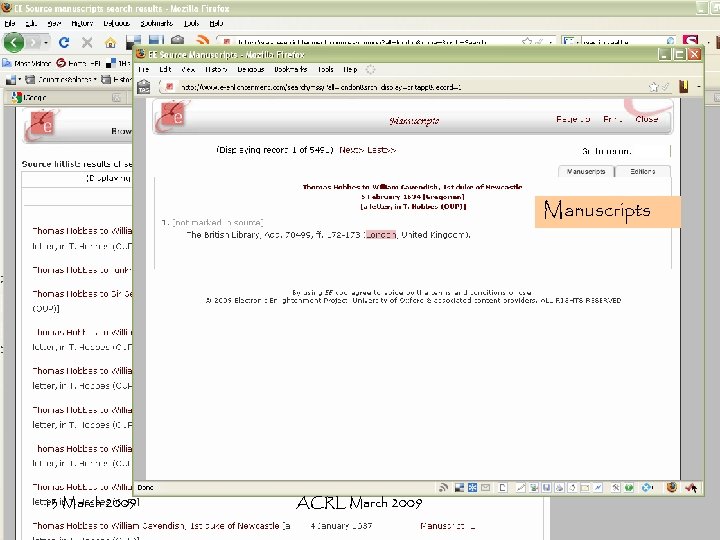This screenshot has width=720, height=540.
Task: Click the Page up link in header
Action: (x=573, y=119)
